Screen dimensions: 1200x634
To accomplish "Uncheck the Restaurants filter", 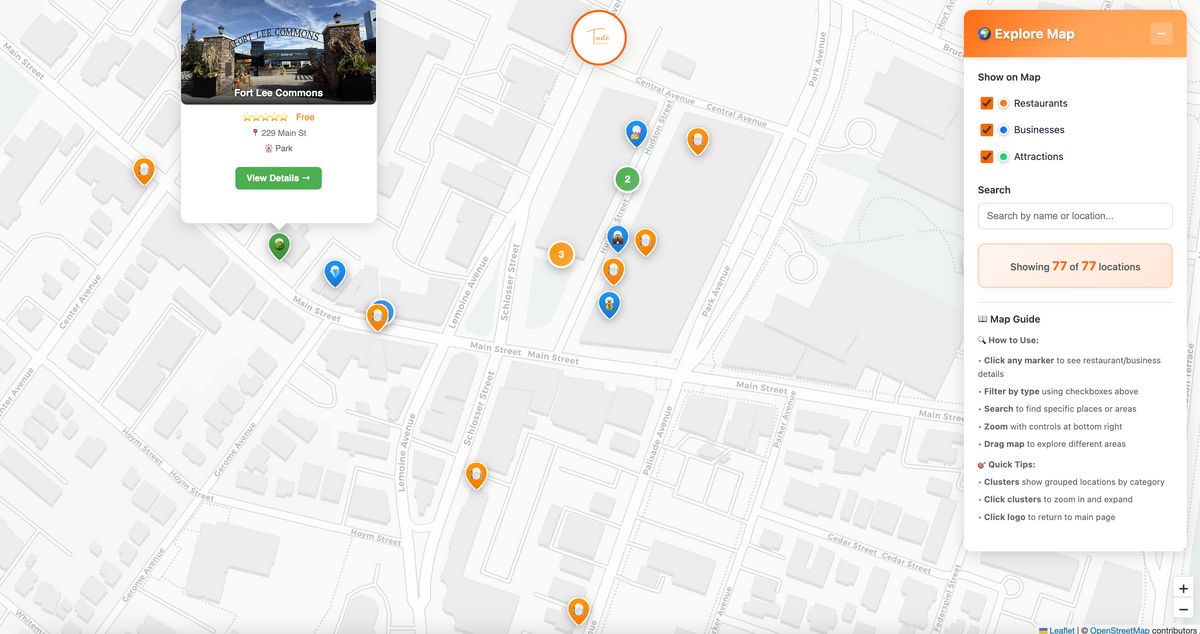I will tap(985, 102).
